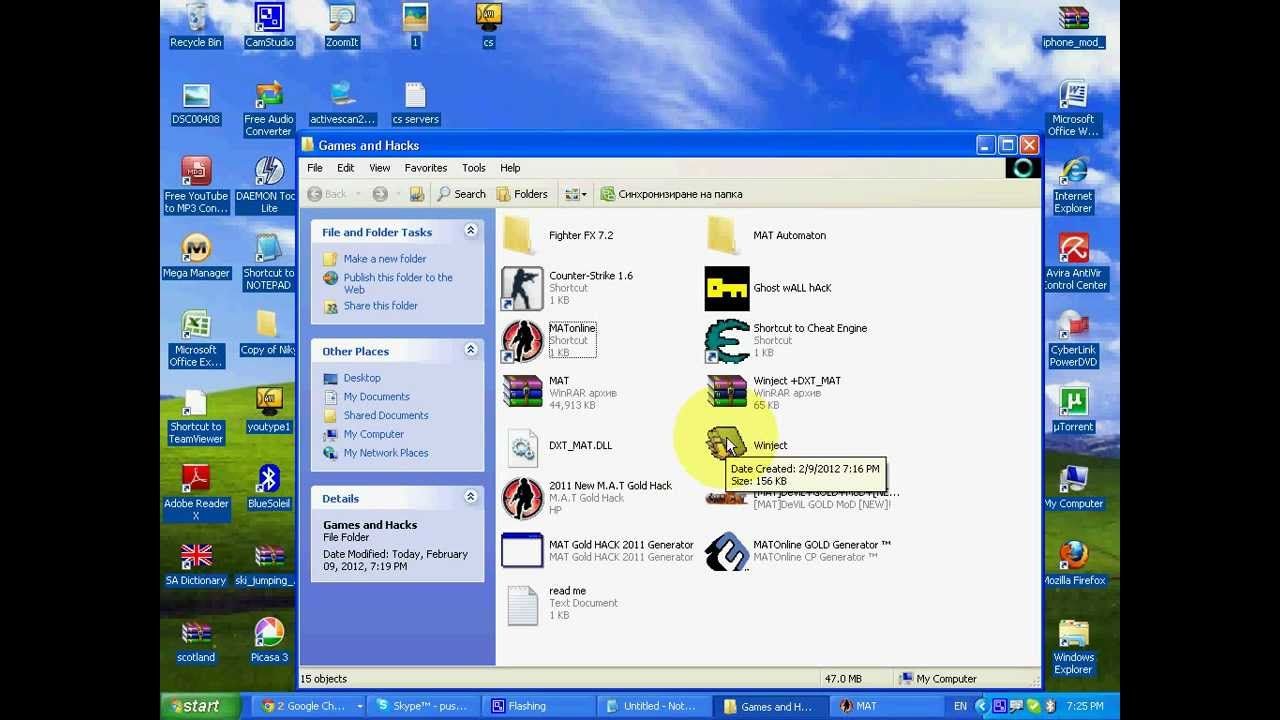Select the Ghost wALL hAcK icon
1280x720 pixels.
point(727,288)
